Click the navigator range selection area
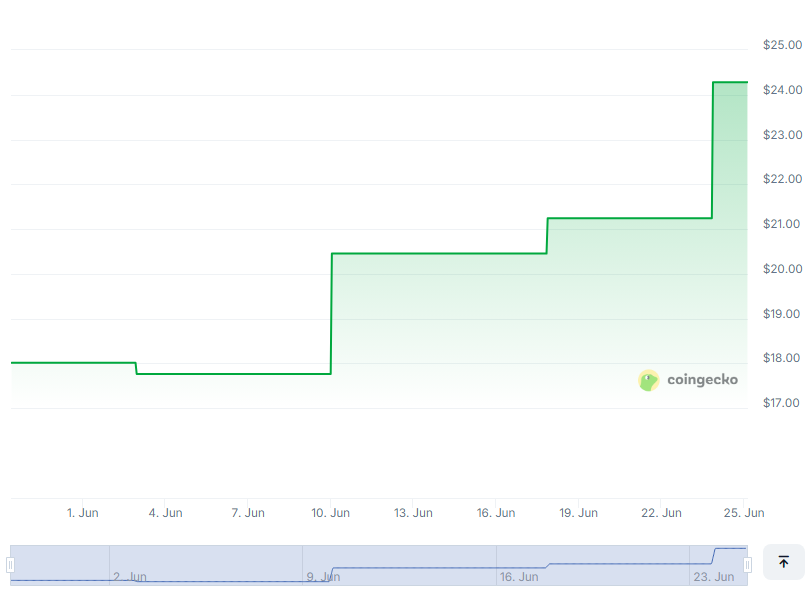This screenshot has width=810, height=600. coord(379,565)
